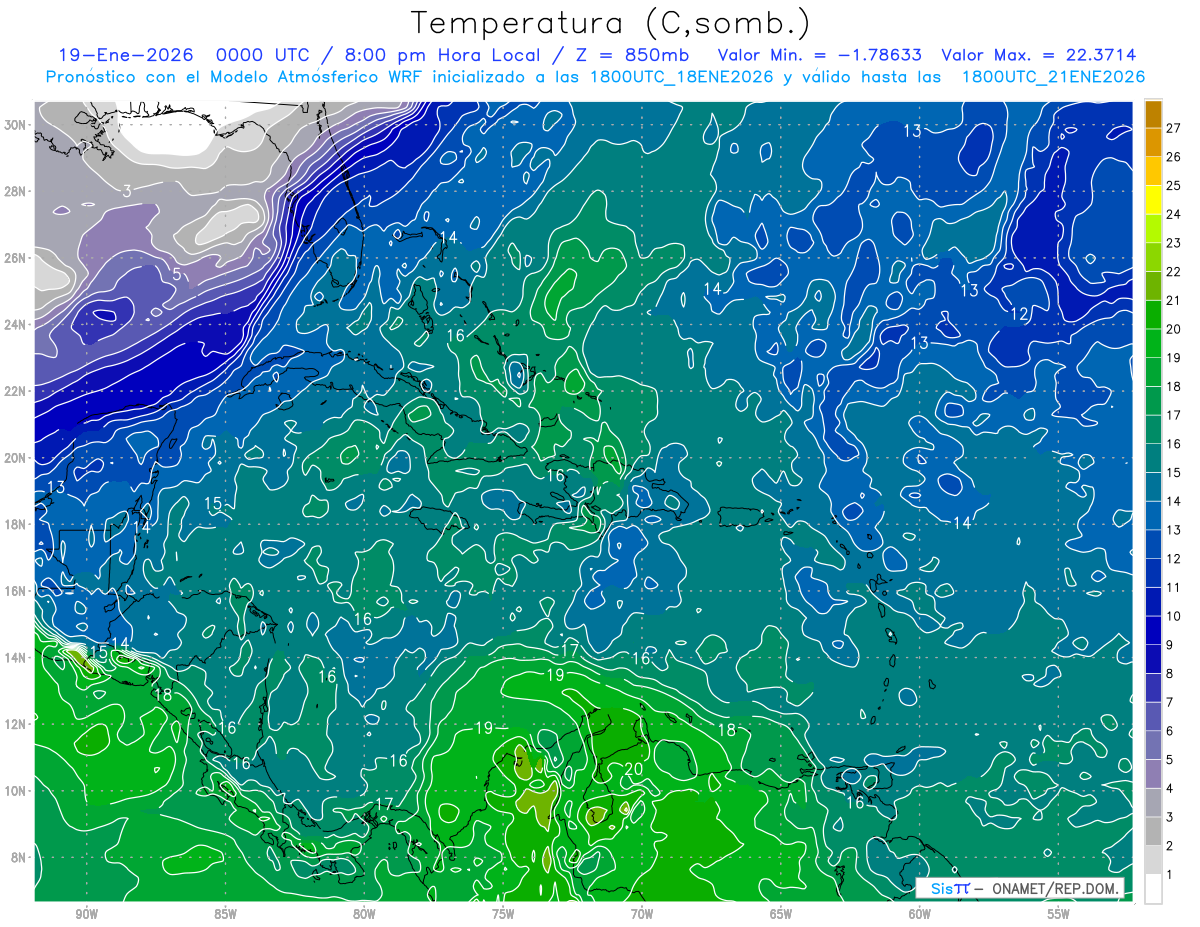Click the '85W' longitude axis label
This screenshot has width=1200, height=927.
point(225,915)
